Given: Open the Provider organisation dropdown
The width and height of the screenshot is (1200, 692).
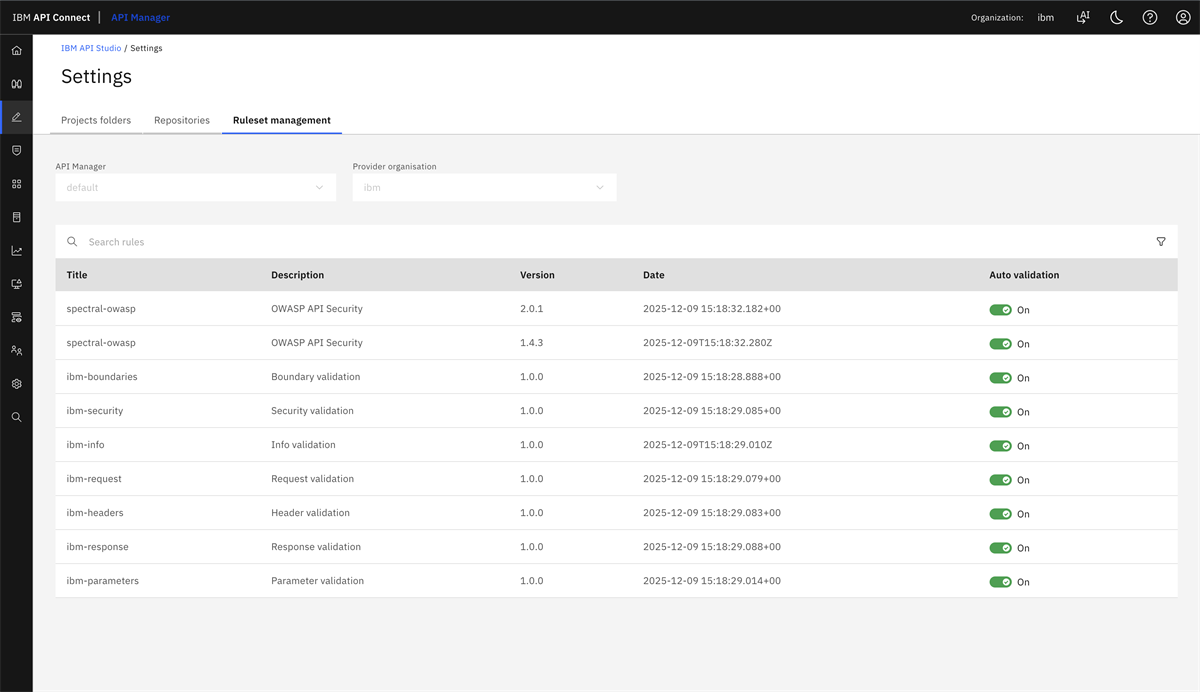Looking at the screenshot, I should (x=484, y=187).
